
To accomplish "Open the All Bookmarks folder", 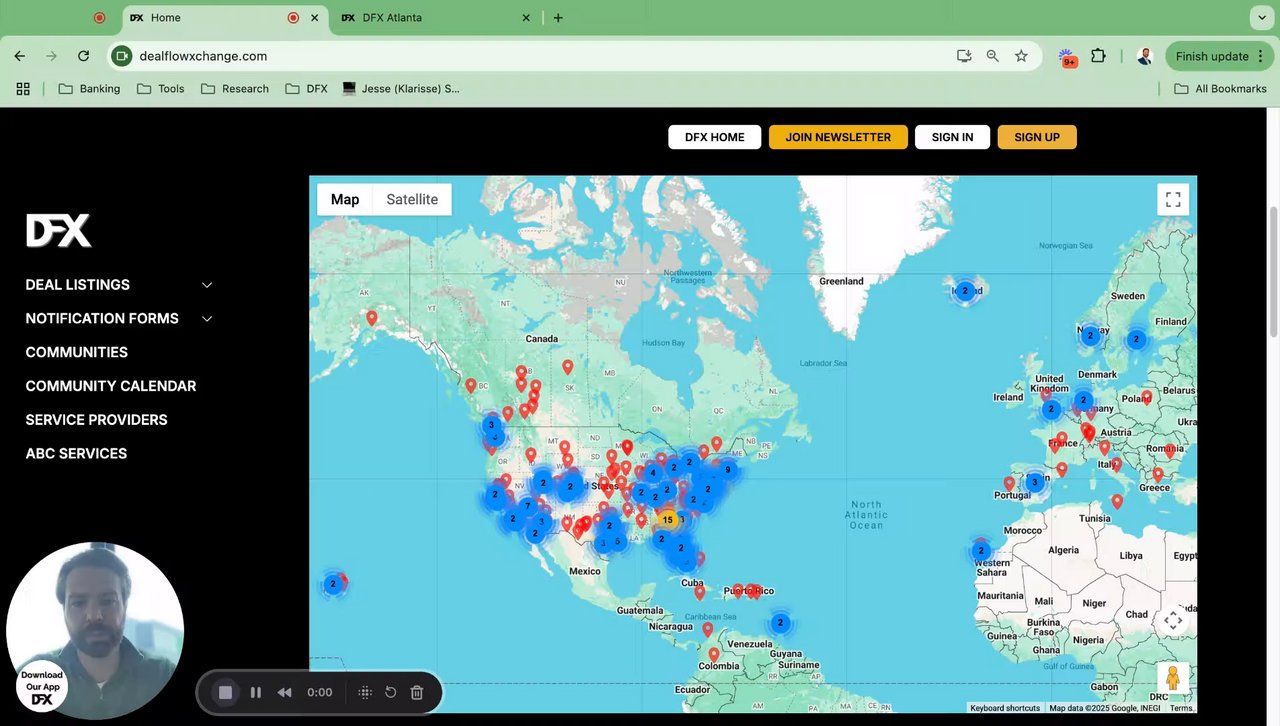I will (x=1220, y=89).
